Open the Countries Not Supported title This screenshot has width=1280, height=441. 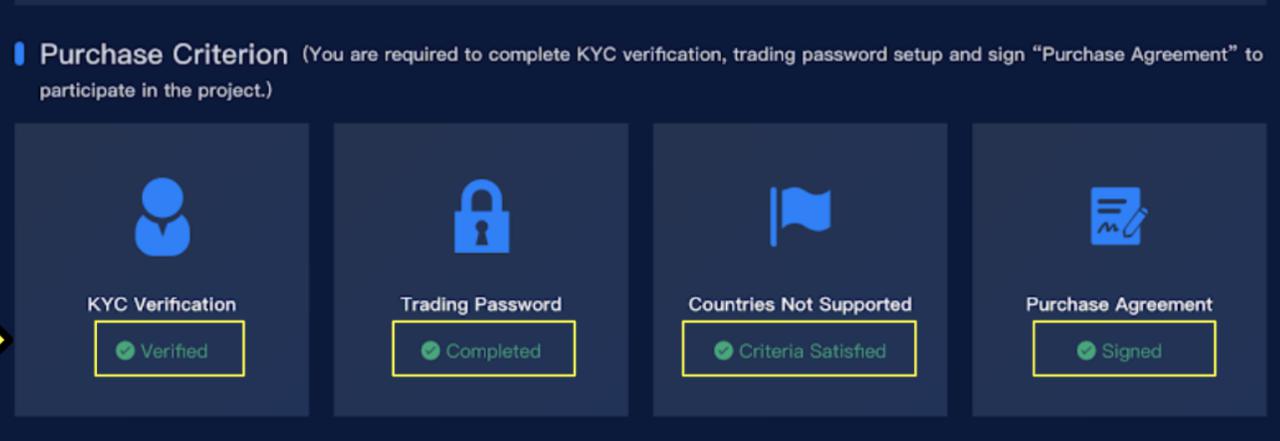coord(800,304)
